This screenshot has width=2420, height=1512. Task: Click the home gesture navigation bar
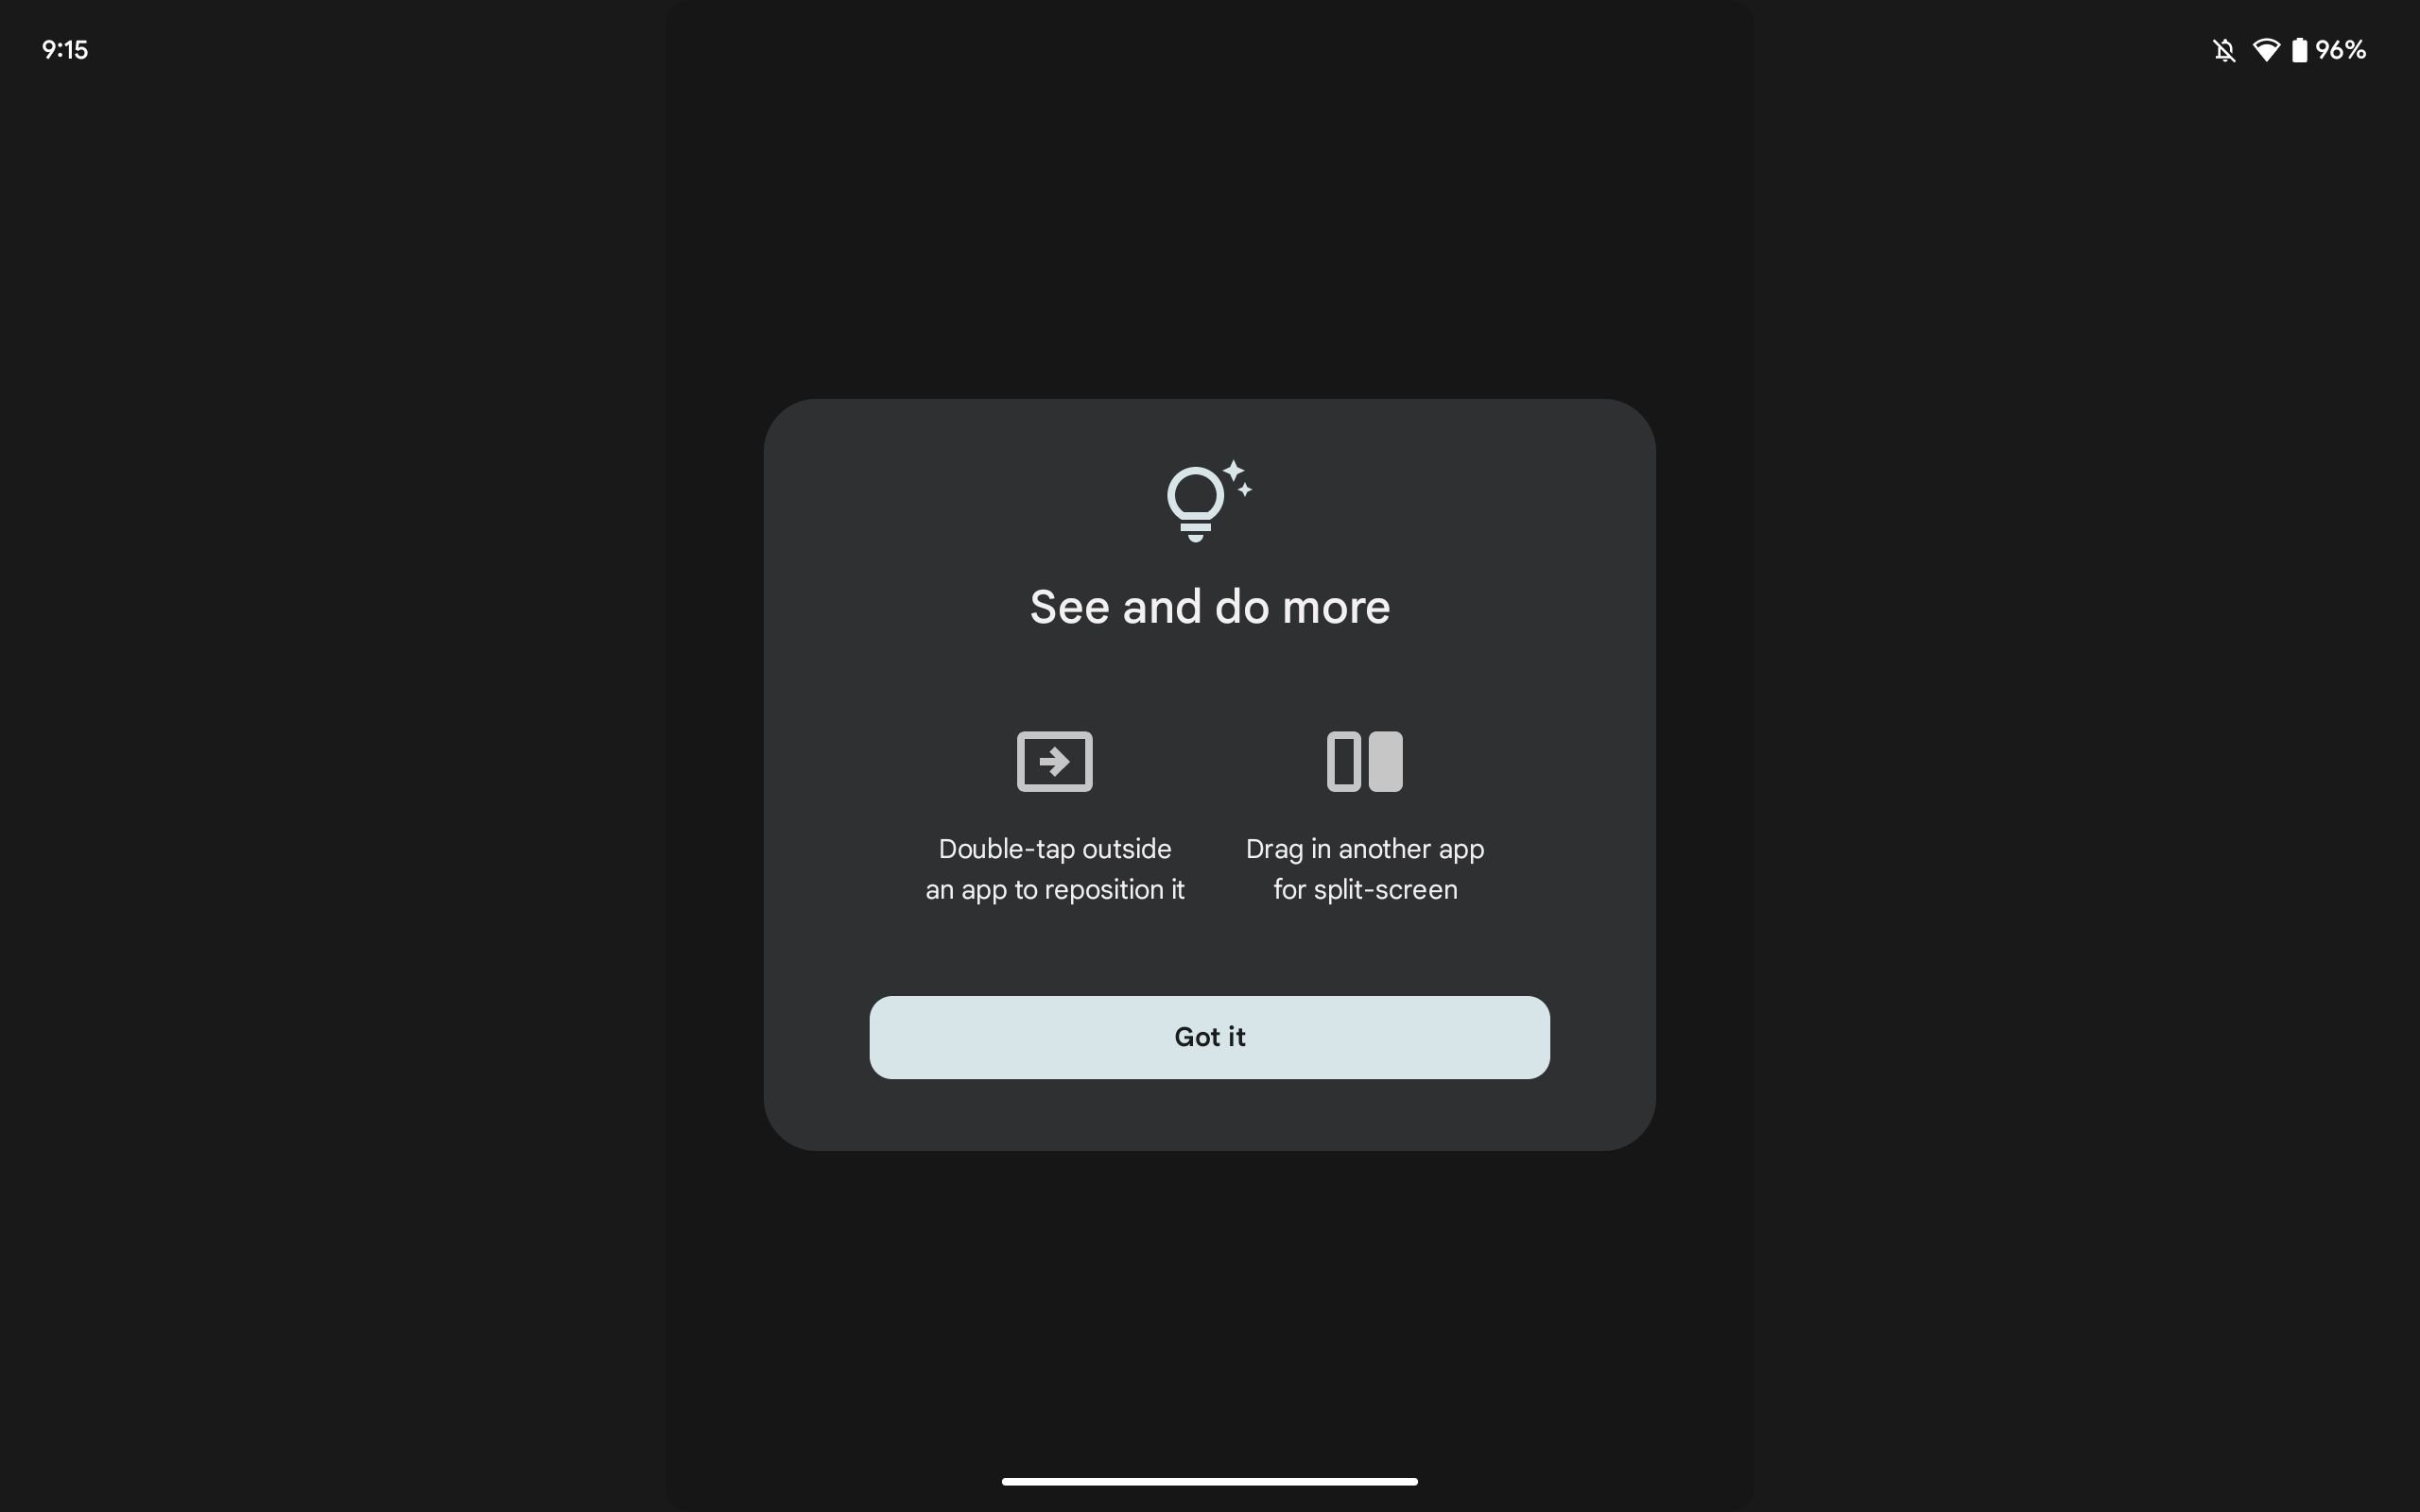[x=1209, y=1485]
